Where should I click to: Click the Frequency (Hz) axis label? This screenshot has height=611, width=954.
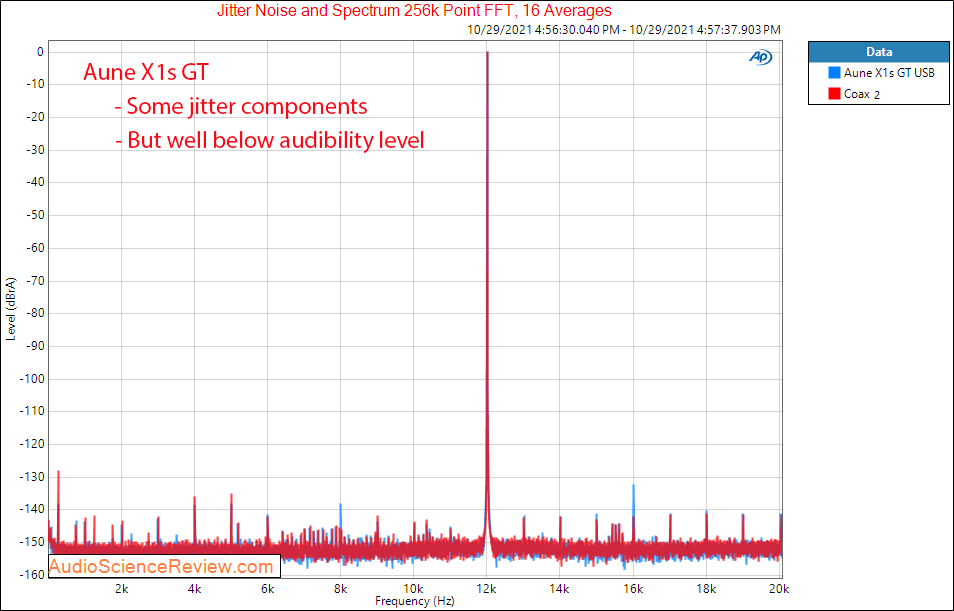[414, 601]
